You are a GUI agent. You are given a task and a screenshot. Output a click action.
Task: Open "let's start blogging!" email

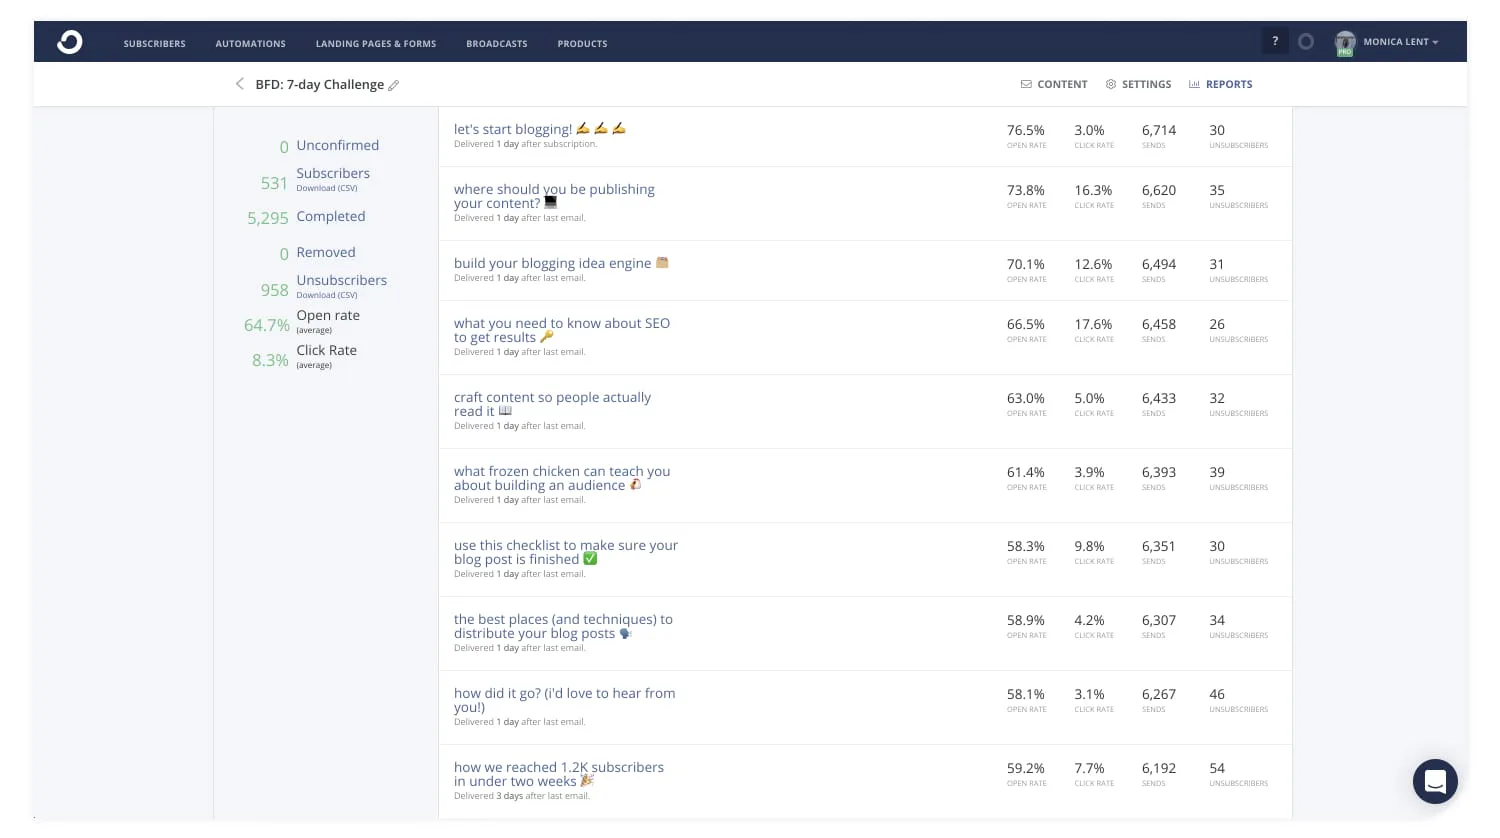coord(513,129)
